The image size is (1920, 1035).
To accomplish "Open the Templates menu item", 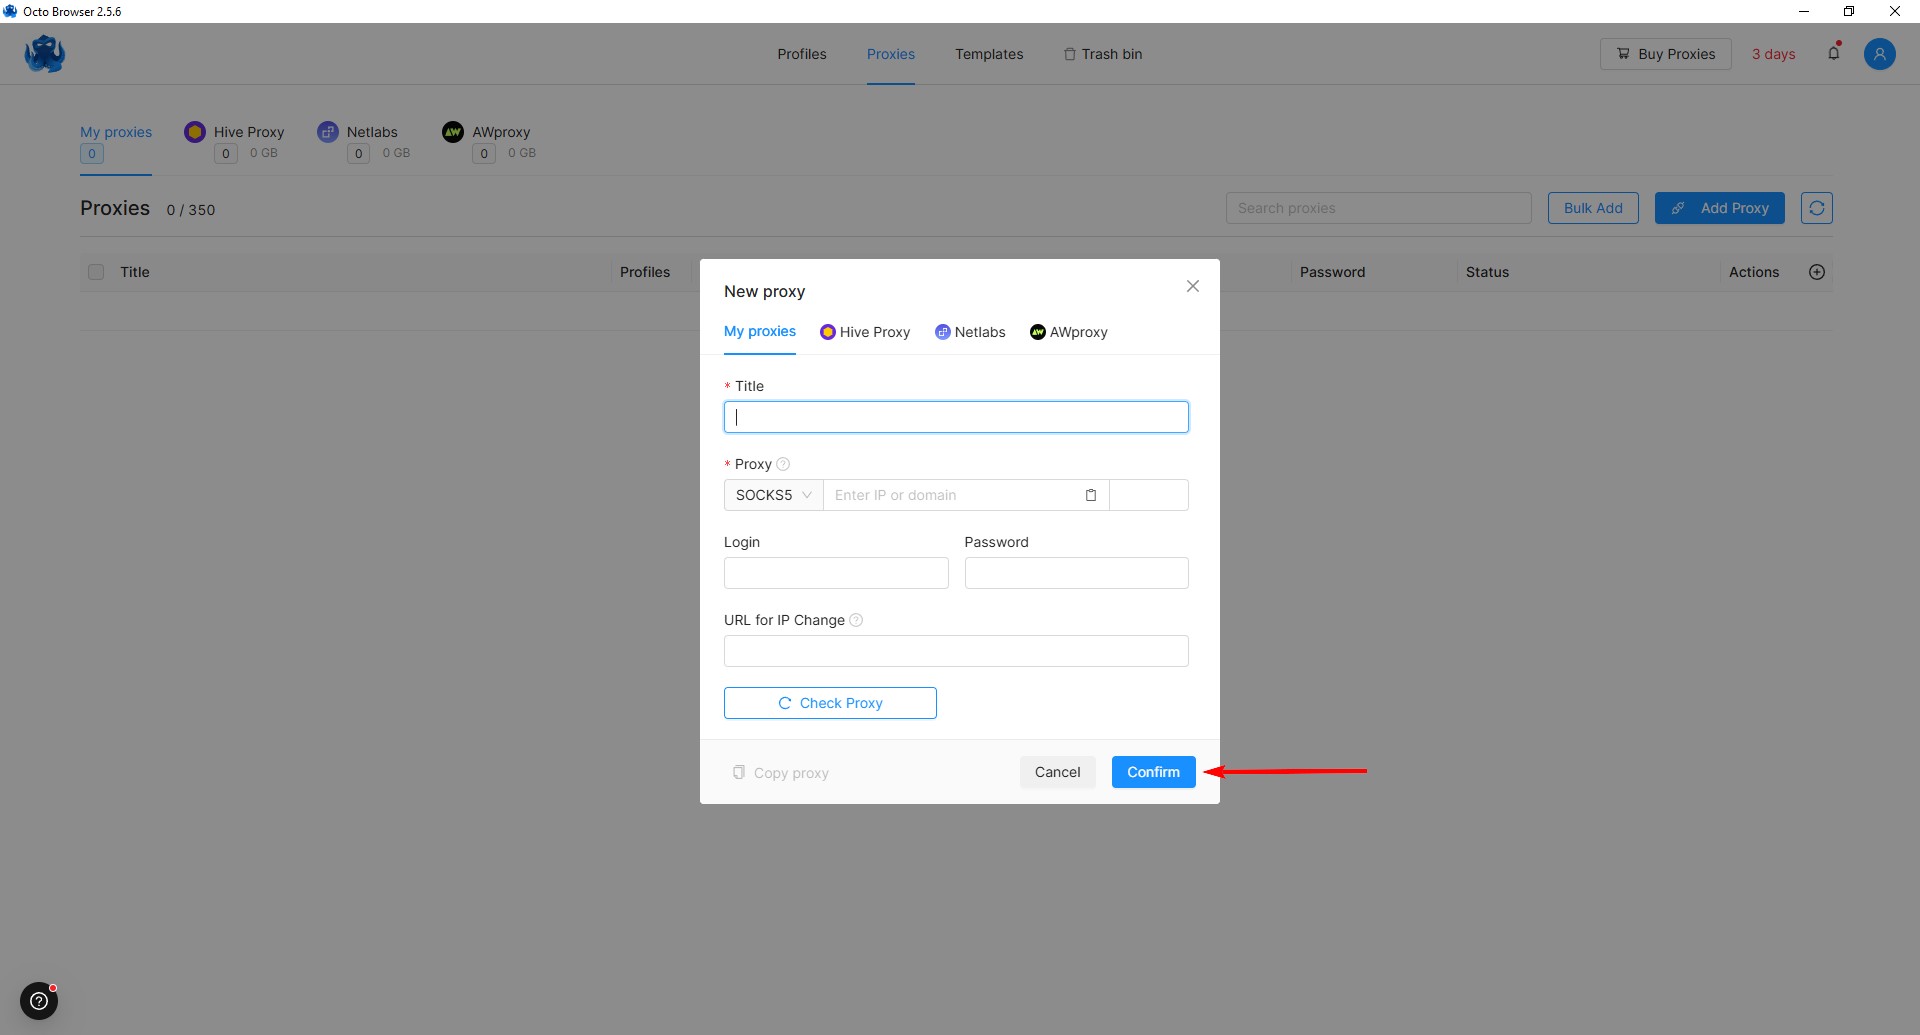I will [x=988, y=54].
